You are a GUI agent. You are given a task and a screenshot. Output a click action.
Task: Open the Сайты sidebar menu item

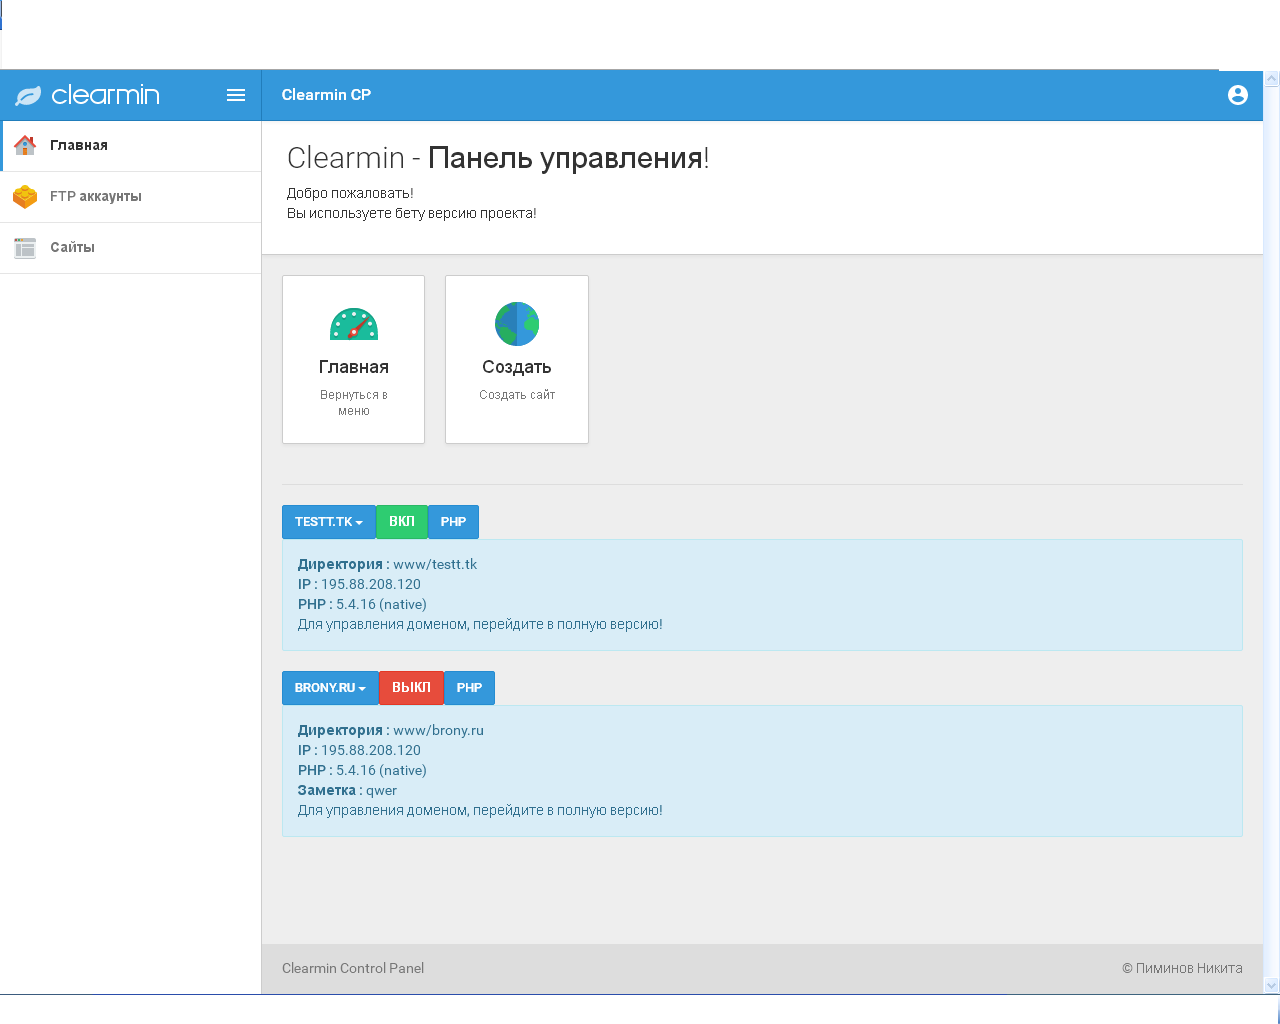(73, 248)
